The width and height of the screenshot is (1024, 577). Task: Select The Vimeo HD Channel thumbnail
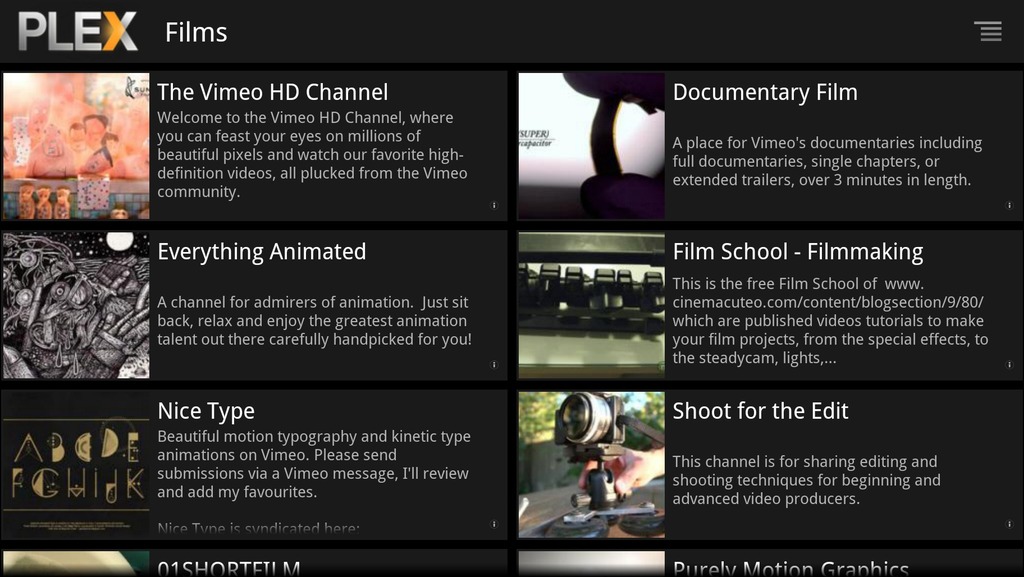(x=76, y=146)
